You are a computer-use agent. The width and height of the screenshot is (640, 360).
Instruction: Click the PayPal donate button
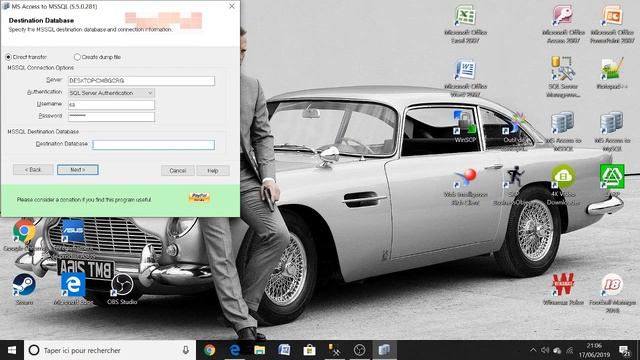[x=199, y=198]
